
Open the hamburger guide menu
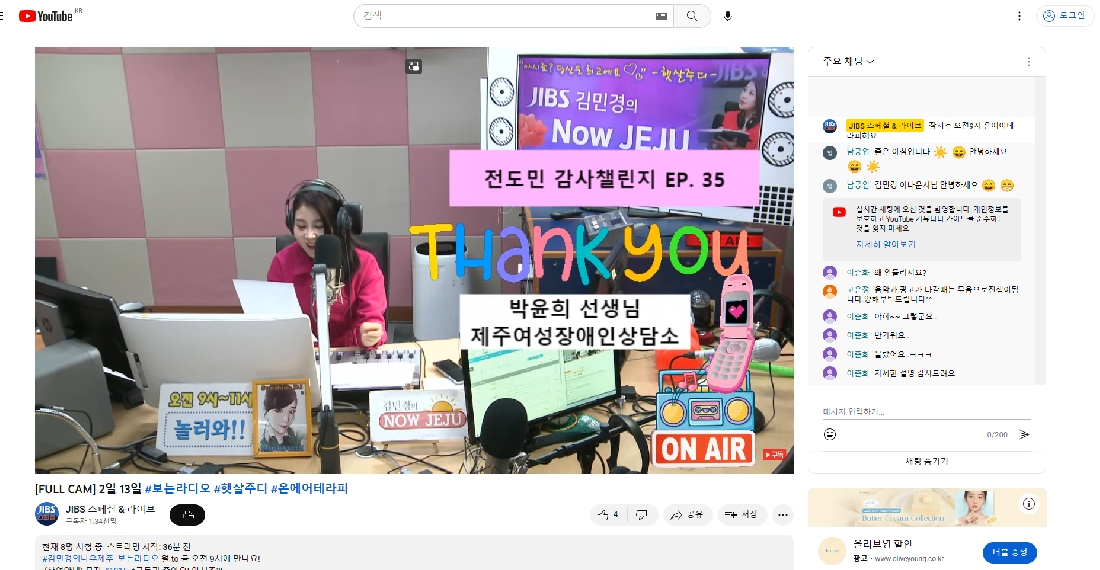1,15
